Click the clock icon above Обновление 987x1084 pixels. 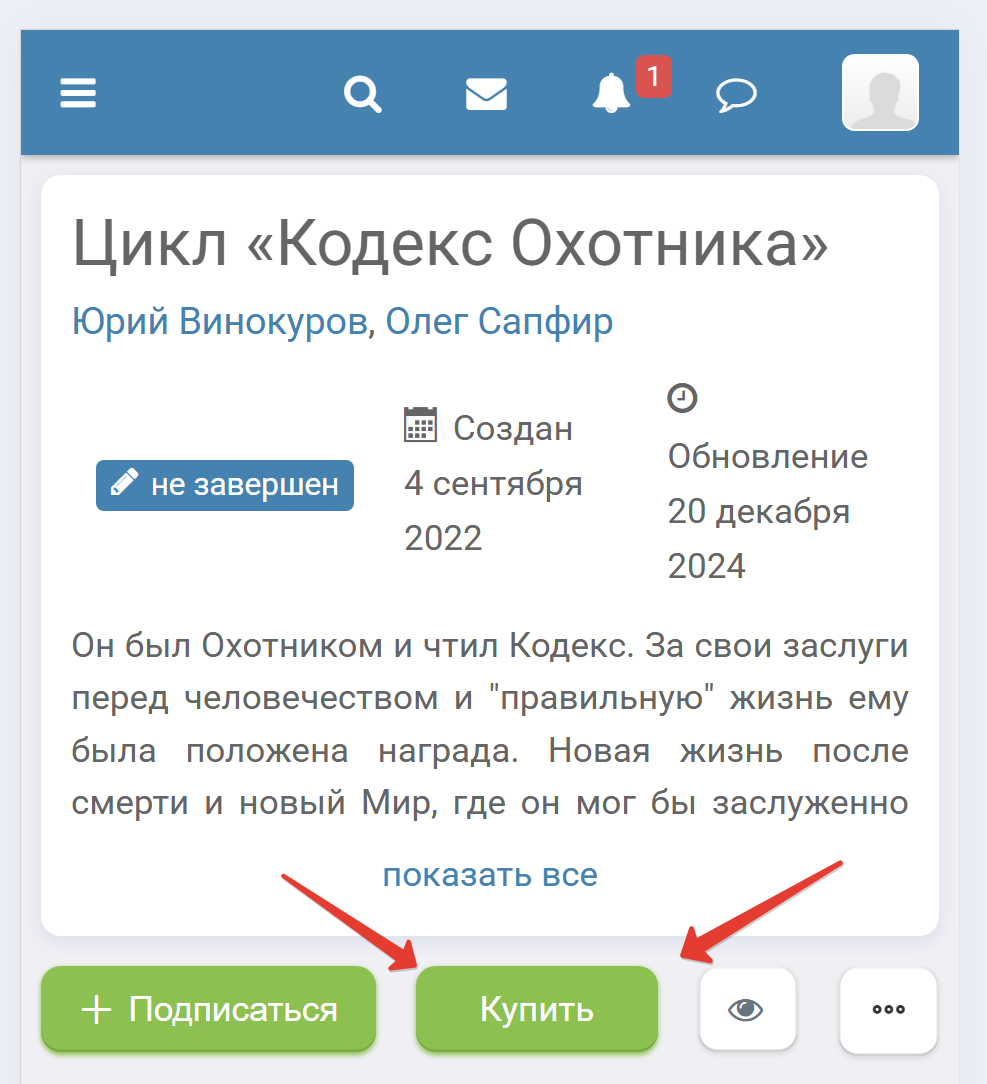coord(681,398)
